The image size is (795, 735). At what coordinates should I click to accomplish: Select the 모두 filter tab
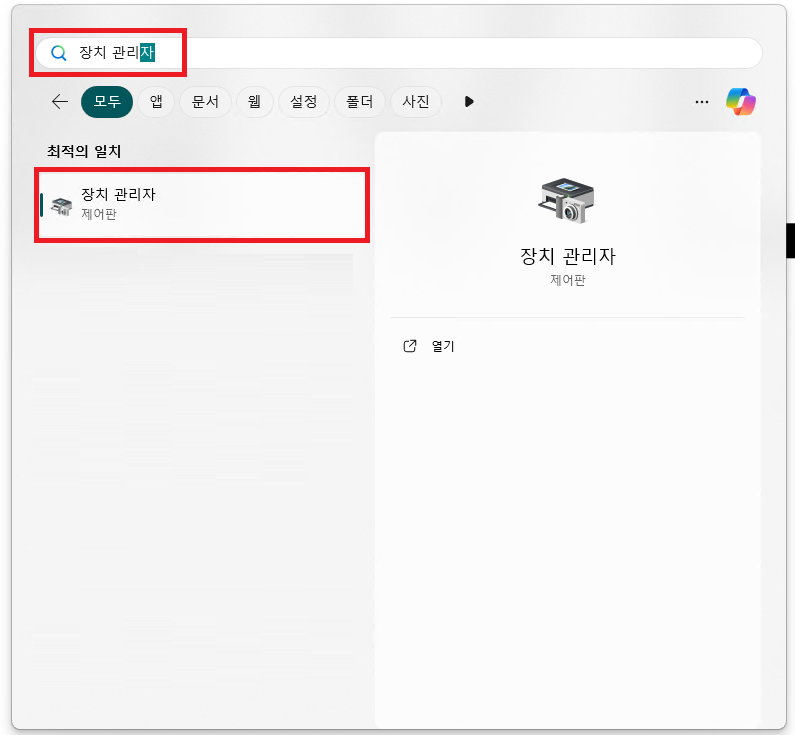click(x=107, y=101)
